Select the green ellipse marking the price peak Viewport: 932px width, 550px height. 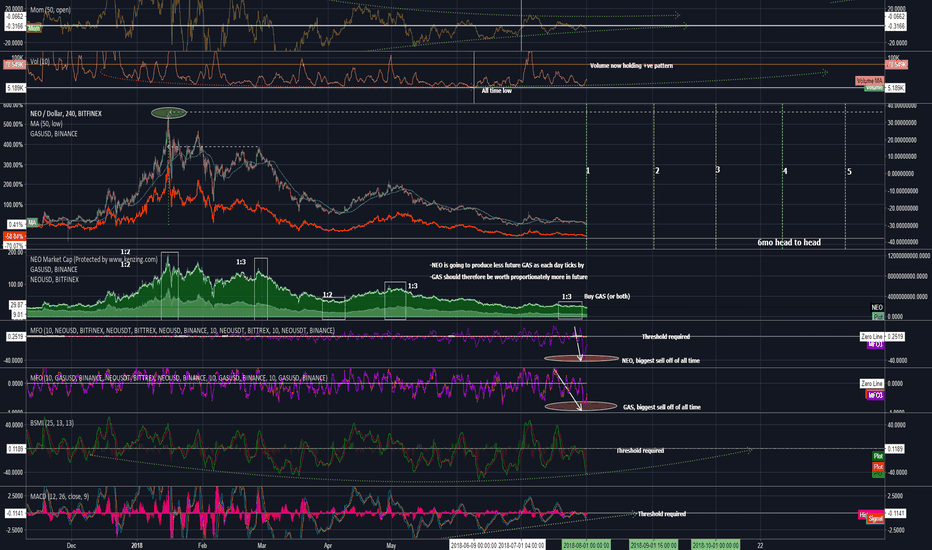[169, 112]
